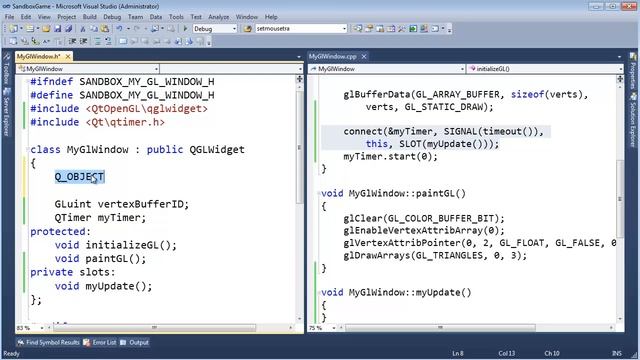640x360 pixels.
Task: Switch to the MyGlWindow.h* tab
Action: tap(38, 56)
